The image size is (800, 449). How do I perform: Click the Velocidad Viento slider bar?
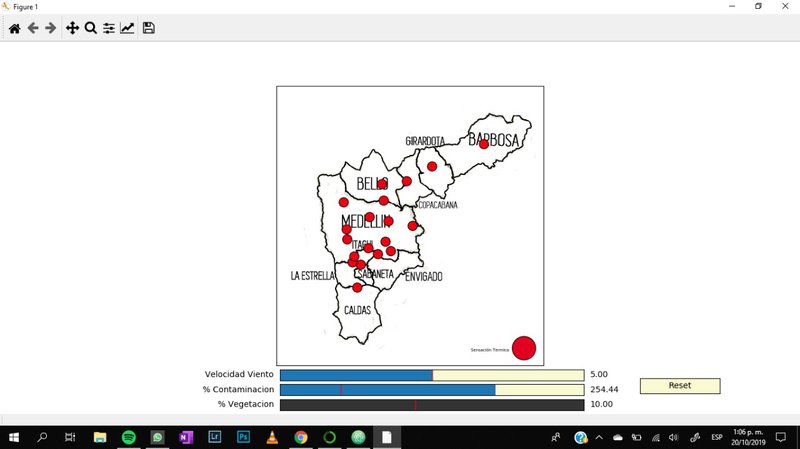pos(431,375)
